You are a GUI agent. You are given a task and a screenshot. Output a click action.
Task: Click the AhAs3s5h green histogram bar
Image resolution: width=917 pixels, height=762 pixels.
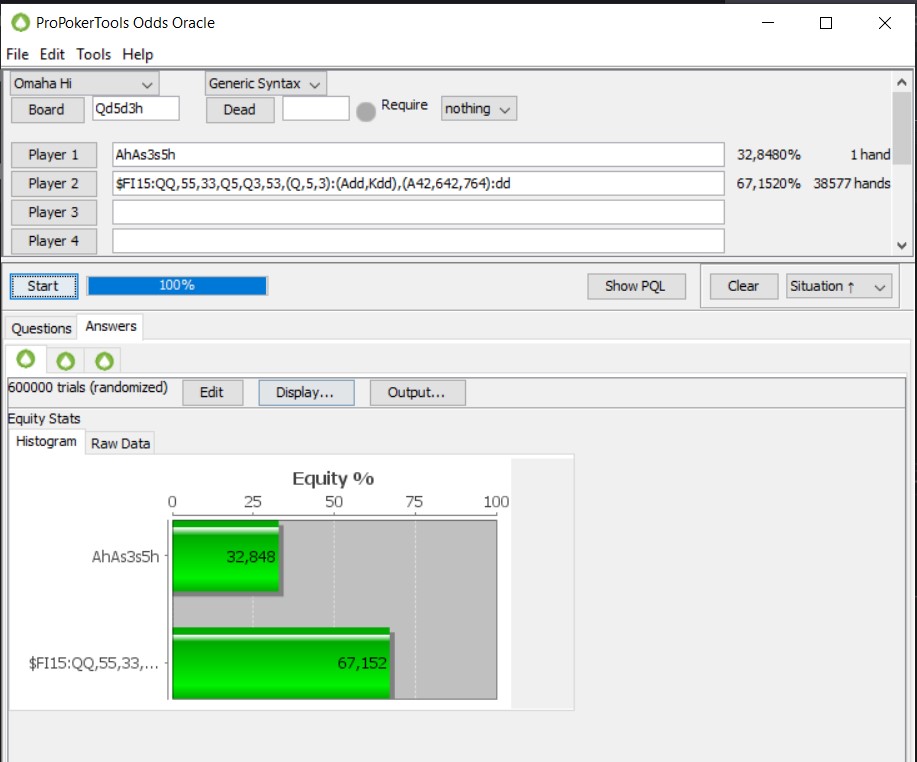coord(226,556)
